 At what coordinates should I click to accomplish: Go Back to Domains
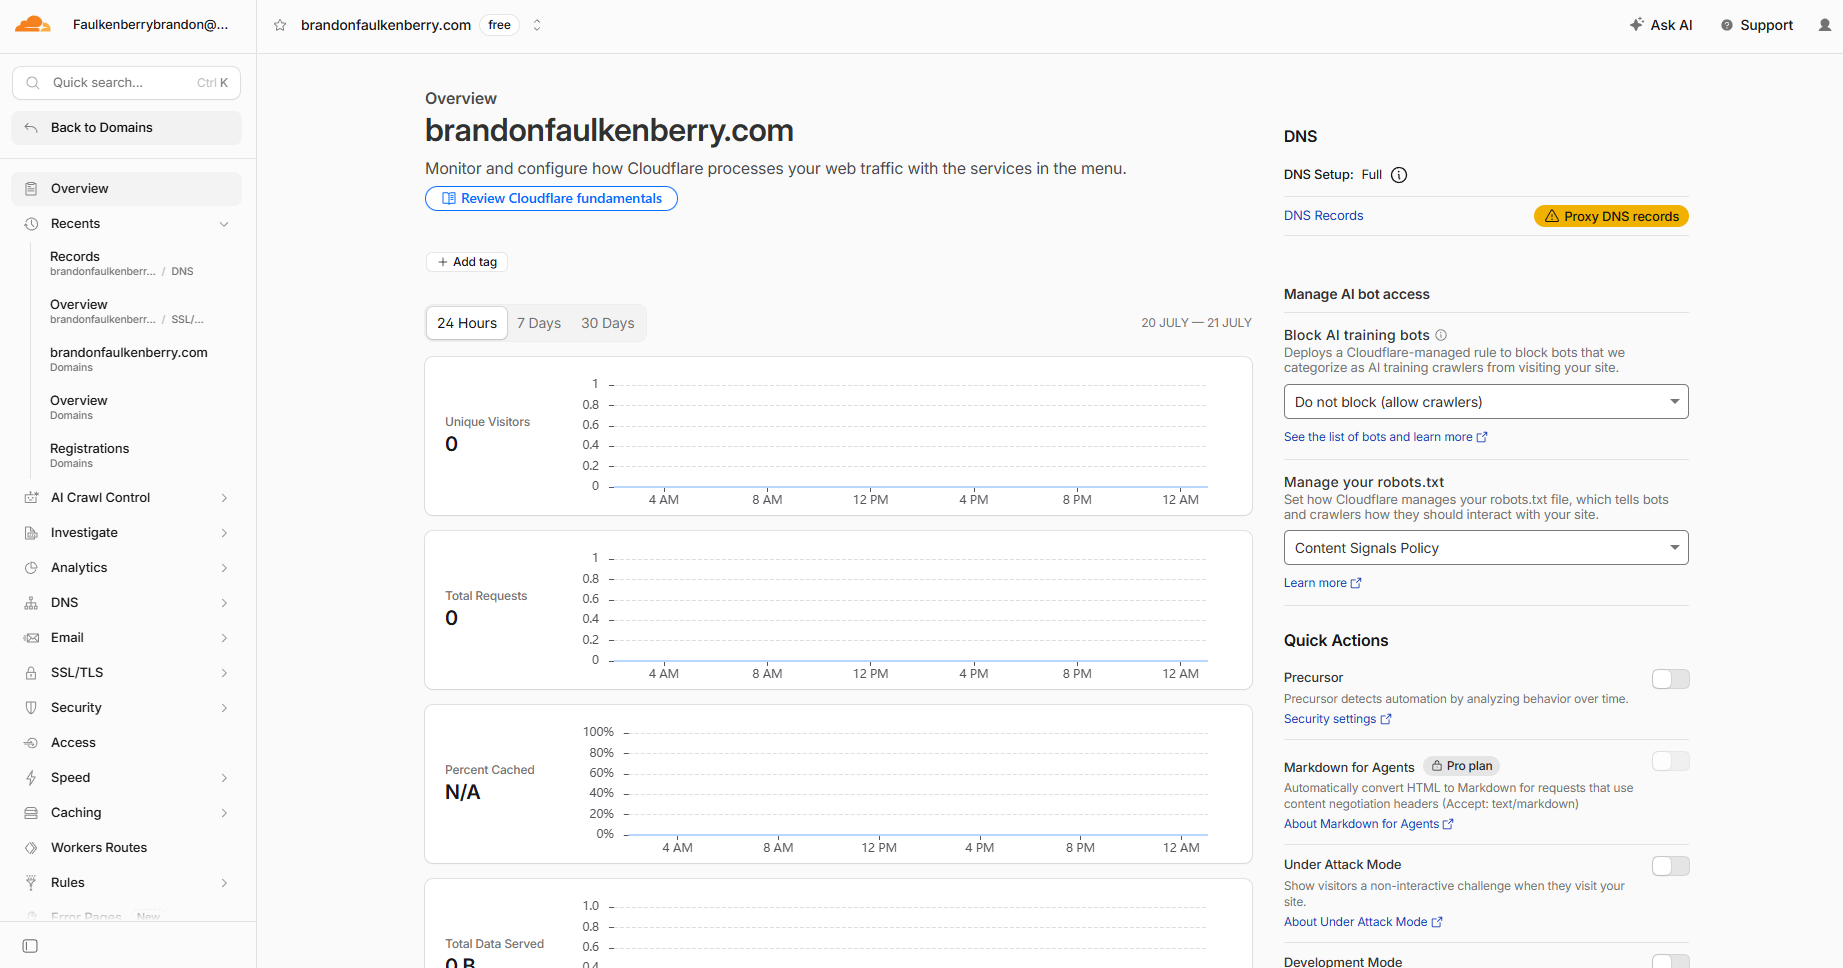click(126, 128)
